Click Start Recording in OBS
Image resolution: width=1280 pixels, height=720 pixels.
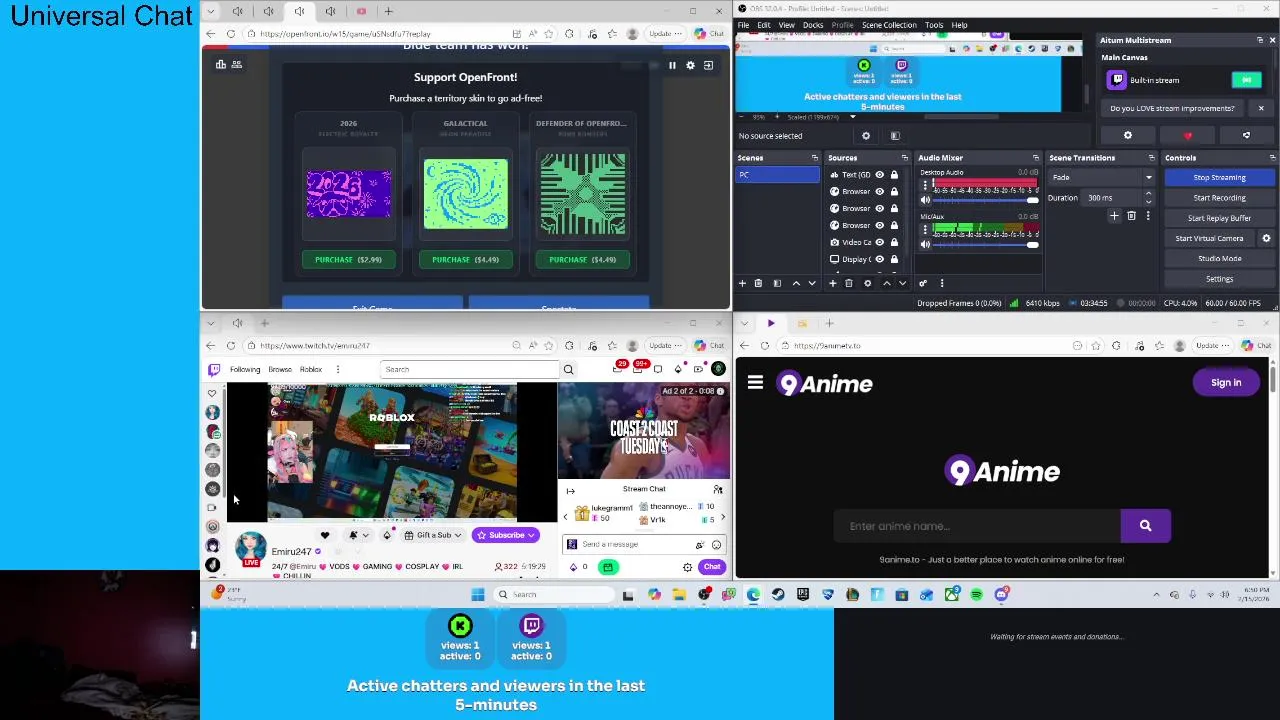point(1219,198)
